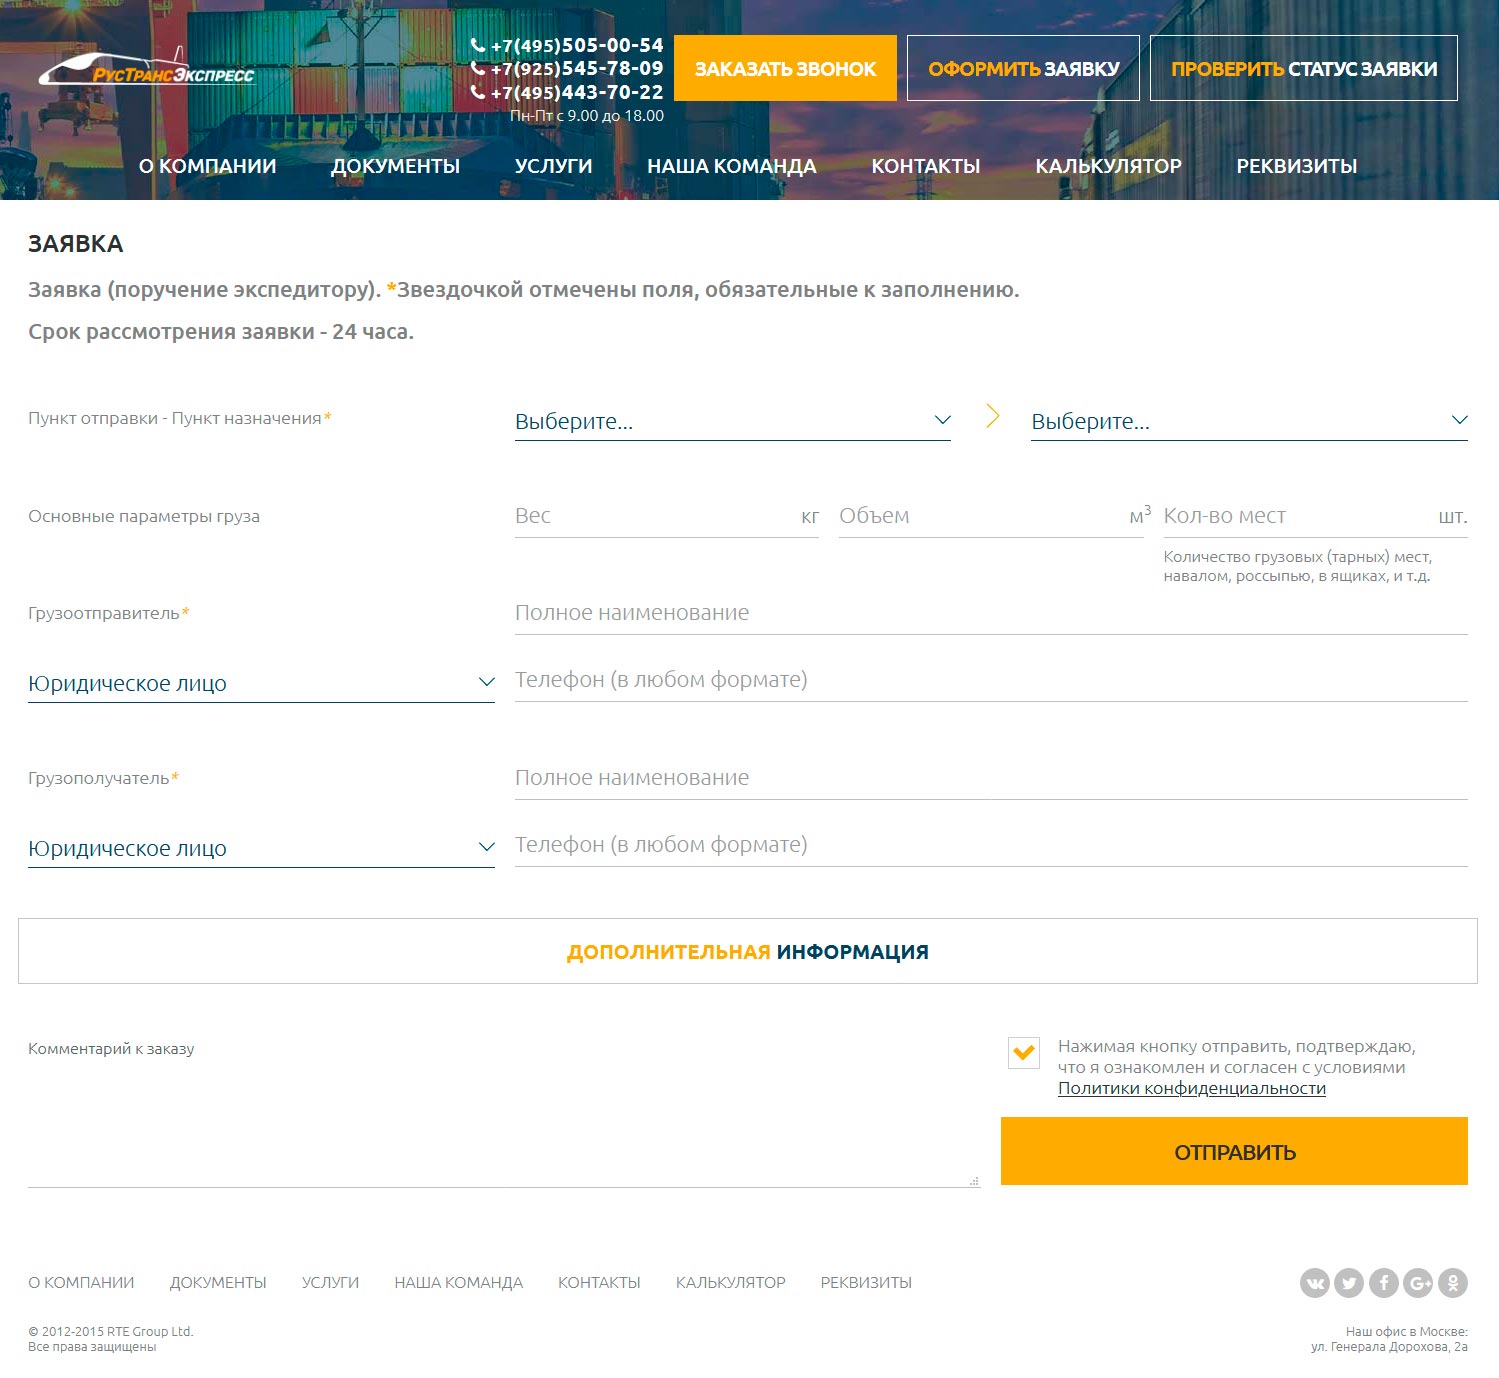Open the destination point "Выберите..." dropdown
Viewport: 1499px width, 1378px height.
pyautogui.click(x=1249, y=421)
